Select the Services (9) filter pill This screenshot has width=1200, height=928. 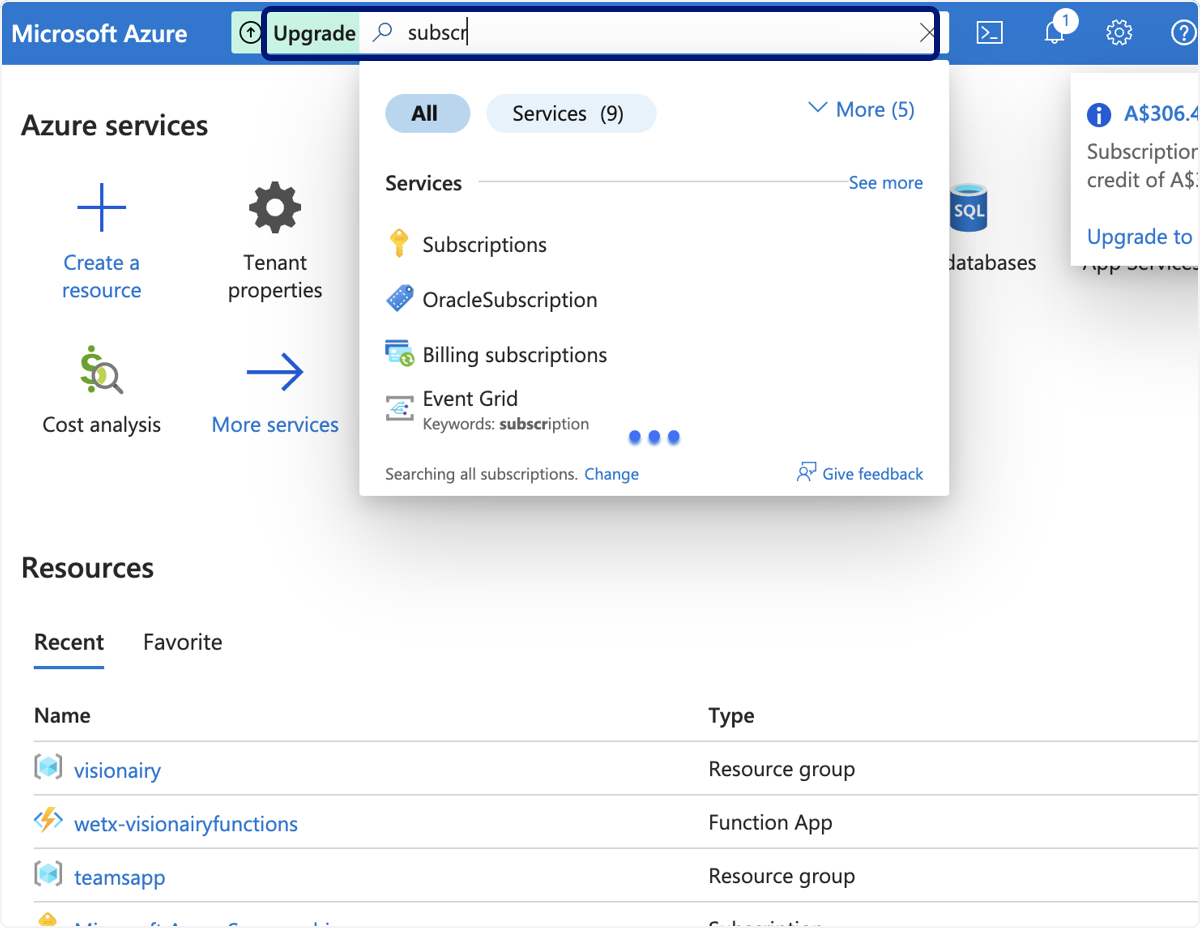571,113
